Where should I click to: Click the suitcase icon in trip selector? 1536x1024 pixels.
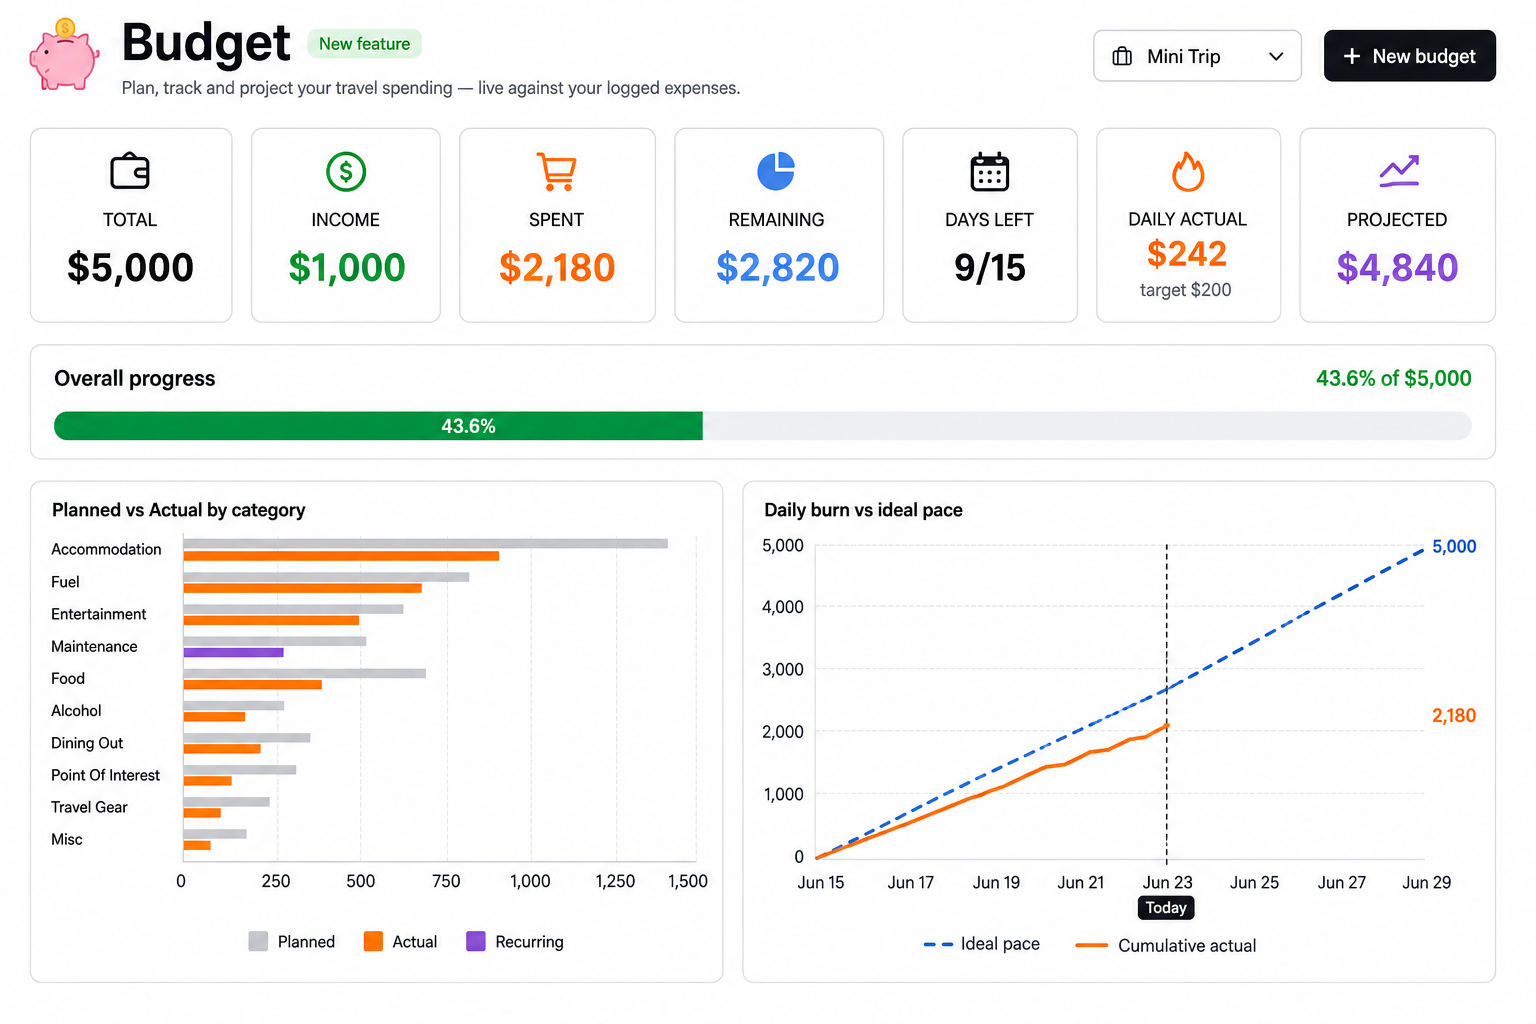1123,56
